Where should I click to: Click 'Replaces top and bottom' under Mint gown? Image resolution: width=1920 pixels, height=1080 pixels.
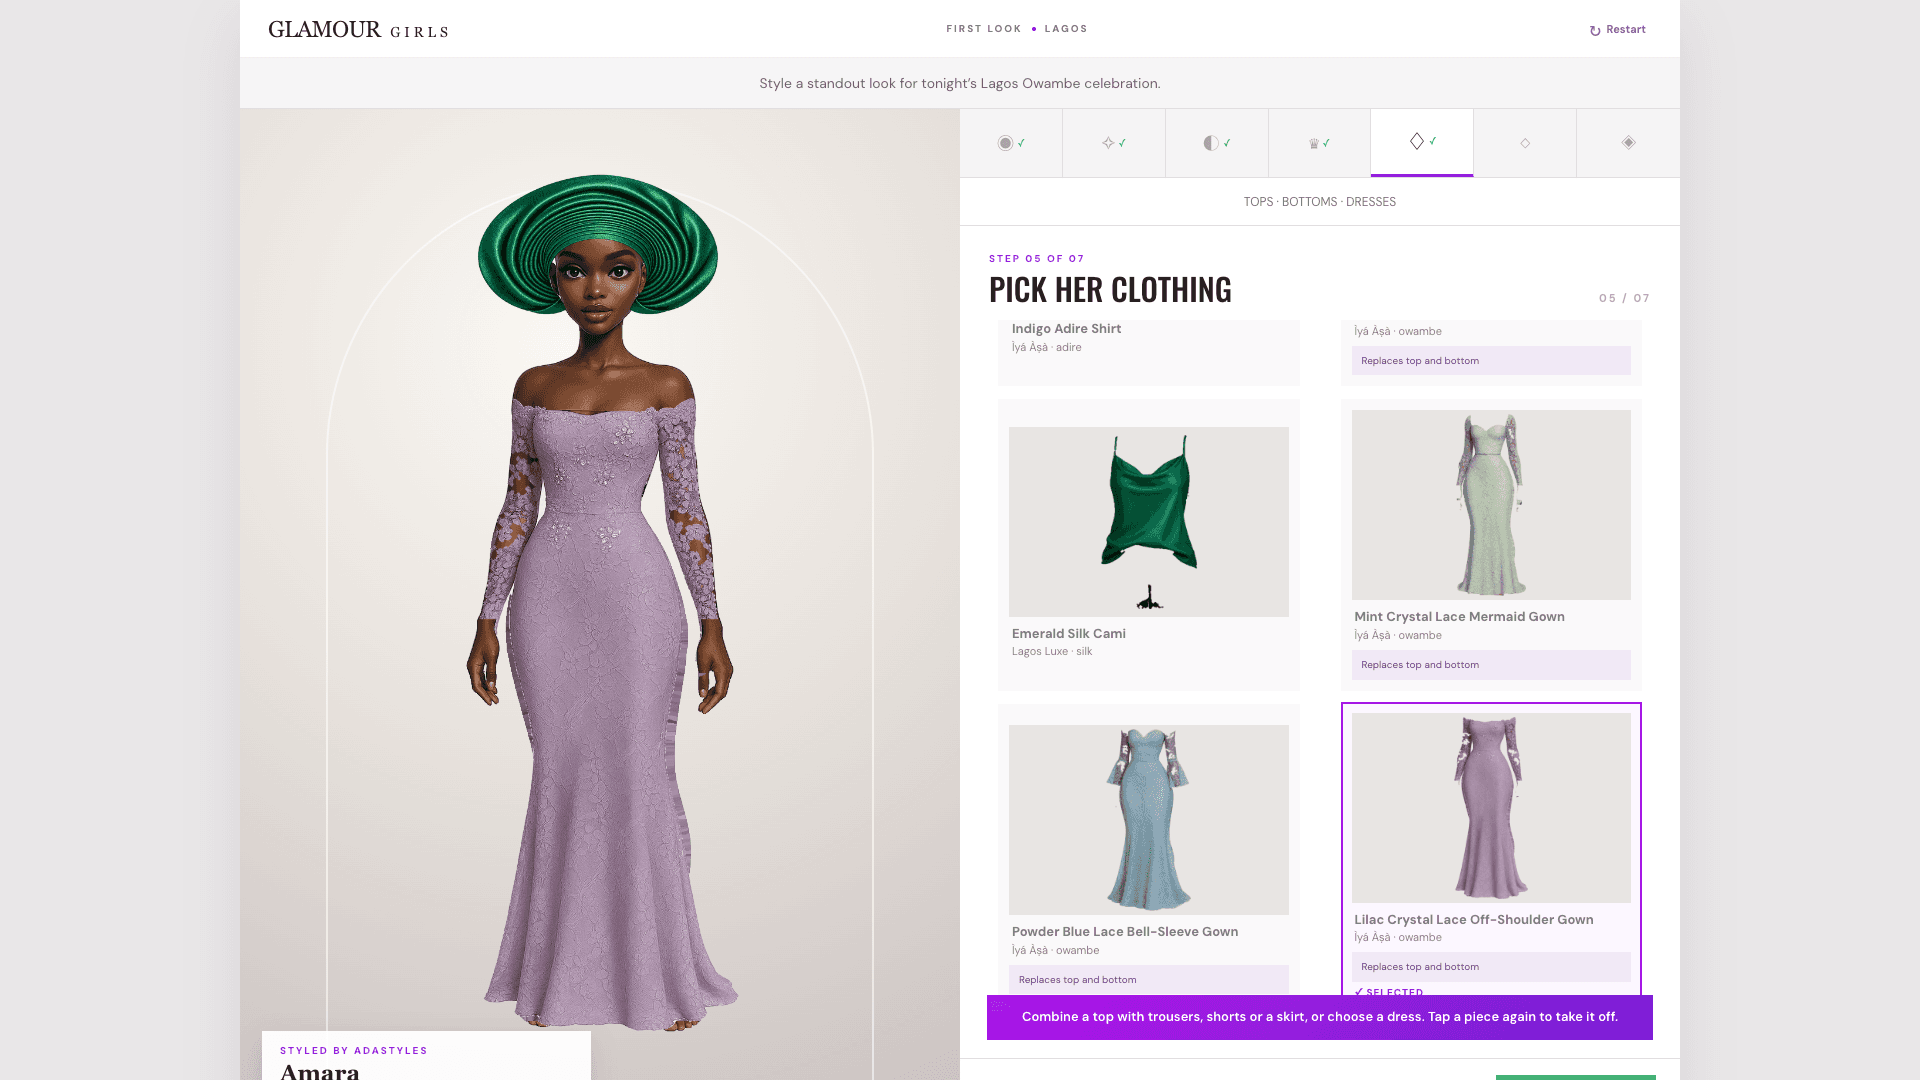click(x=1491, y=665)
